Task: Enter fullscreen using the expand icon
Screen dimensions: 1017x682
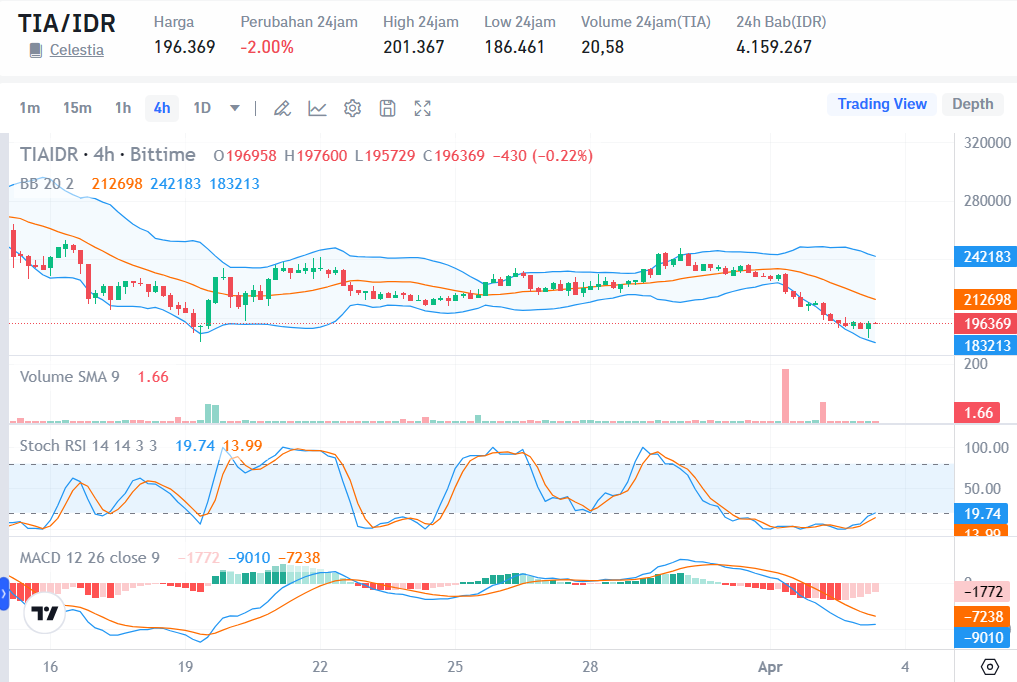Action: pos(422,108)
